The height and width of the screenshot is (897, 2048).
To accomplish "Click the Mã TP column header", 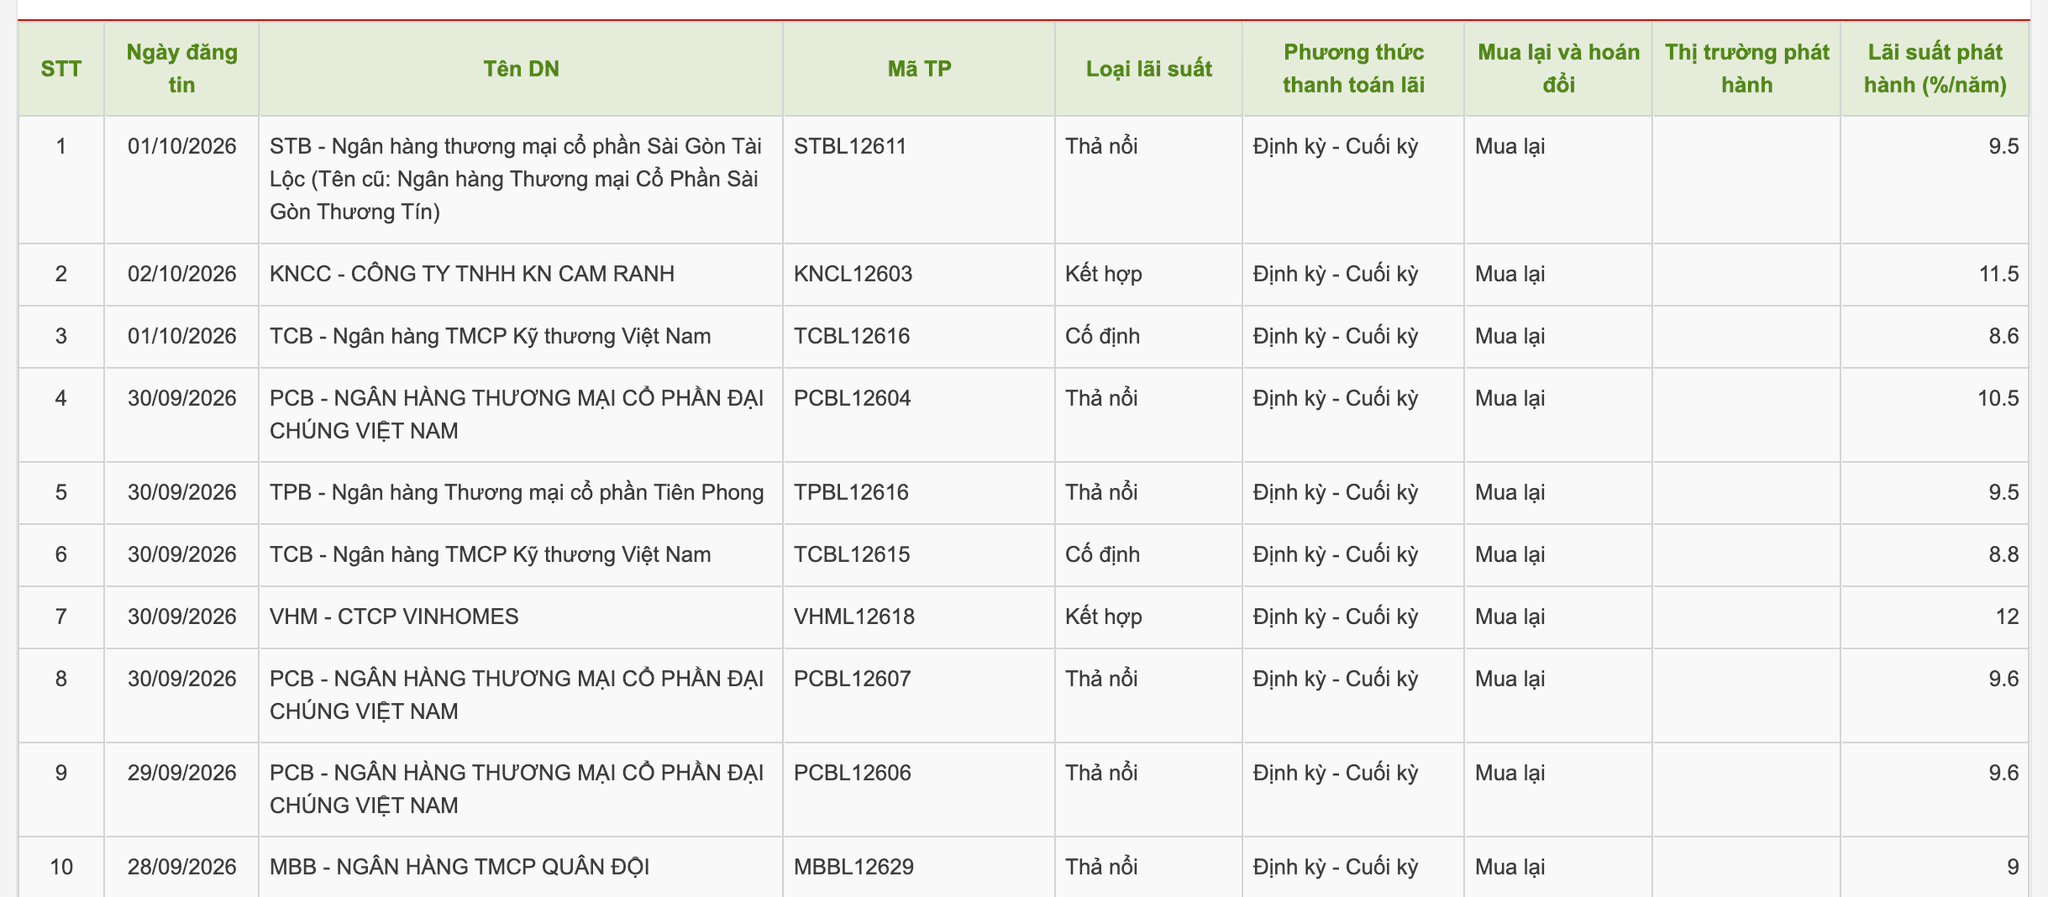I will [919, 69].
